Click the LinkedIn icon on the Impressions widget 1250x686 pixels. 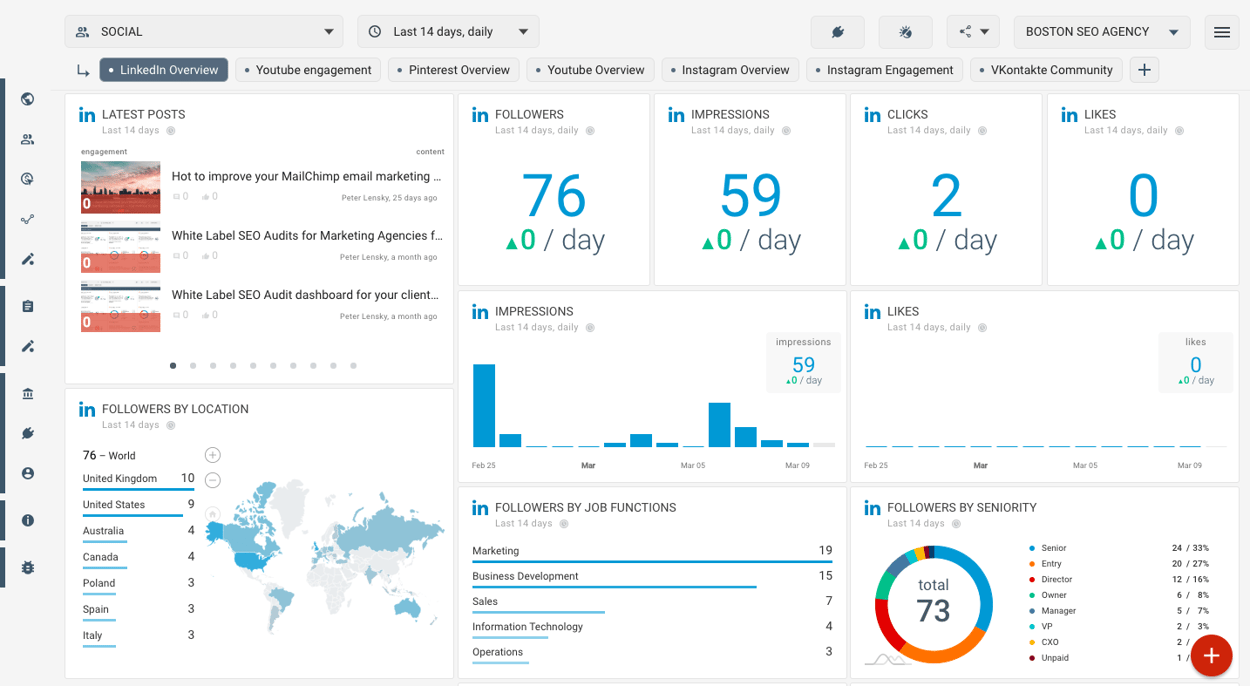click(x=675, y=114)
